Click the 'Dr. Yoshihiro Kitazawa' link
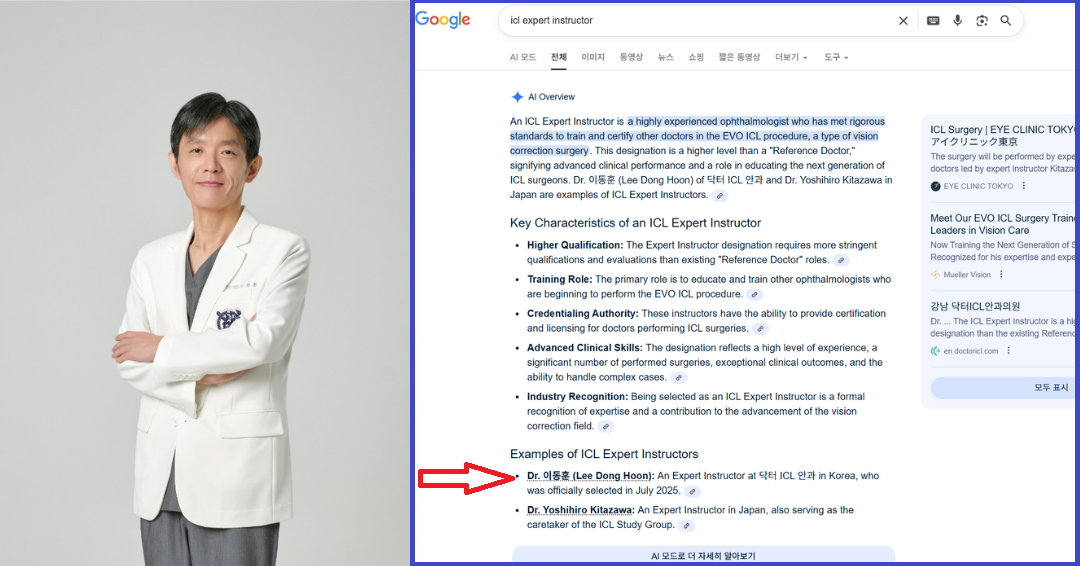The image size is (1080, 566). pyautogui.click(x=580, y=510)
